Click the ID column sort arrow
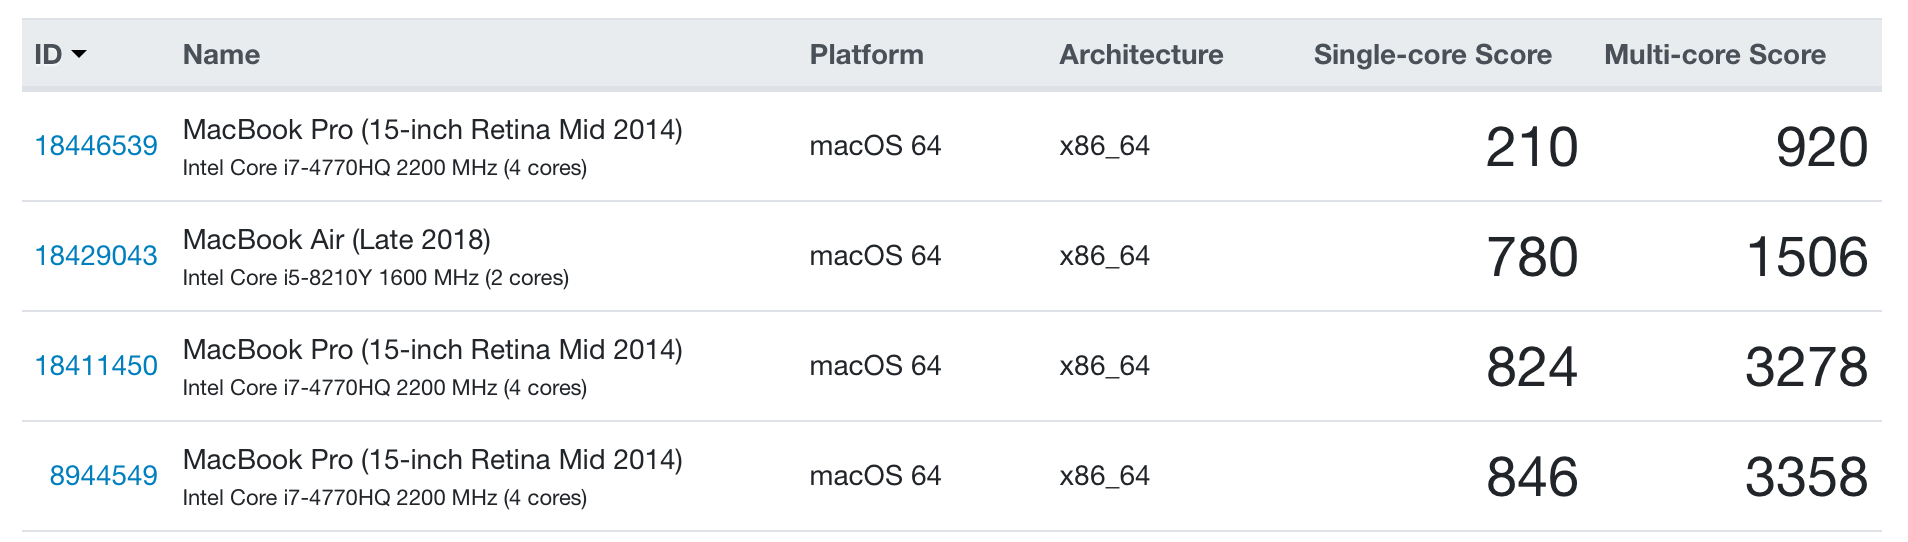 tap(78, 54)
